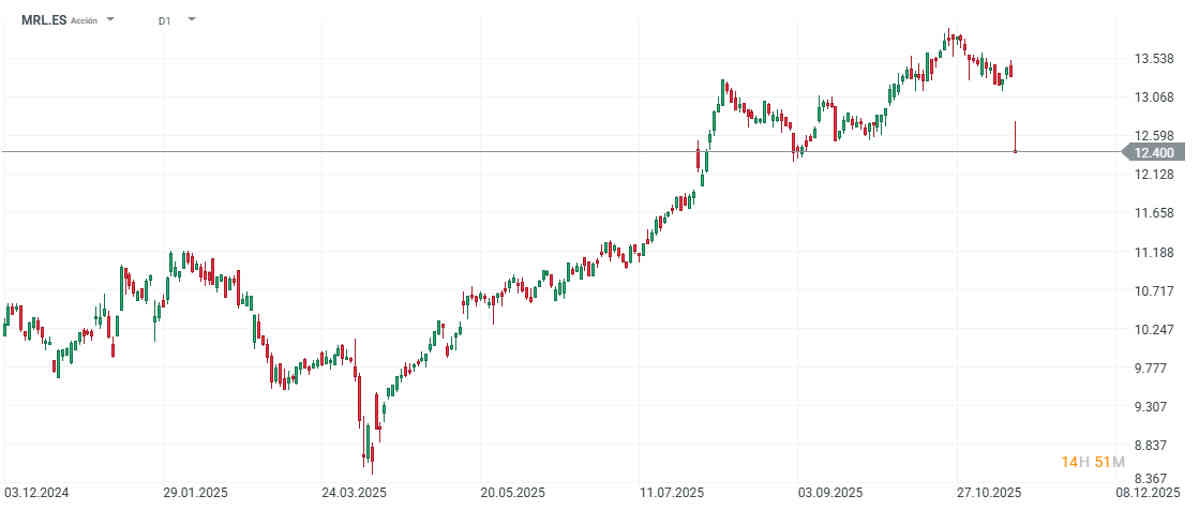1199x510 pixels.
Task: Select the 03.09.2025 time axis date
Action: pyautogui.click(x=830, y=493)
